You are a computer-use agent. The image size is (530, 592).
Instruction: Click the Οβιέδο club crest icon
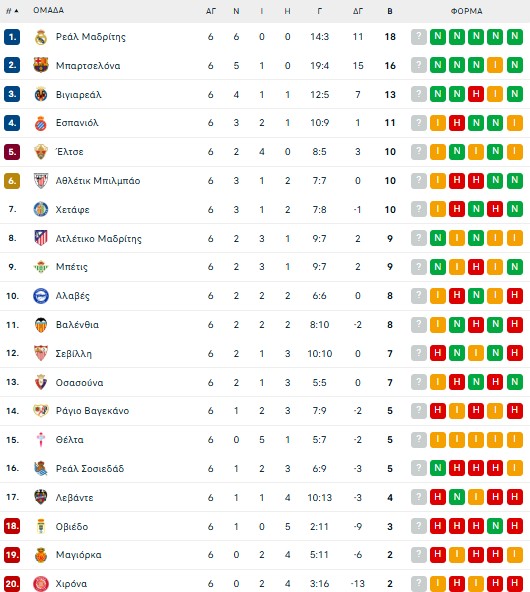tap(41, 526)
